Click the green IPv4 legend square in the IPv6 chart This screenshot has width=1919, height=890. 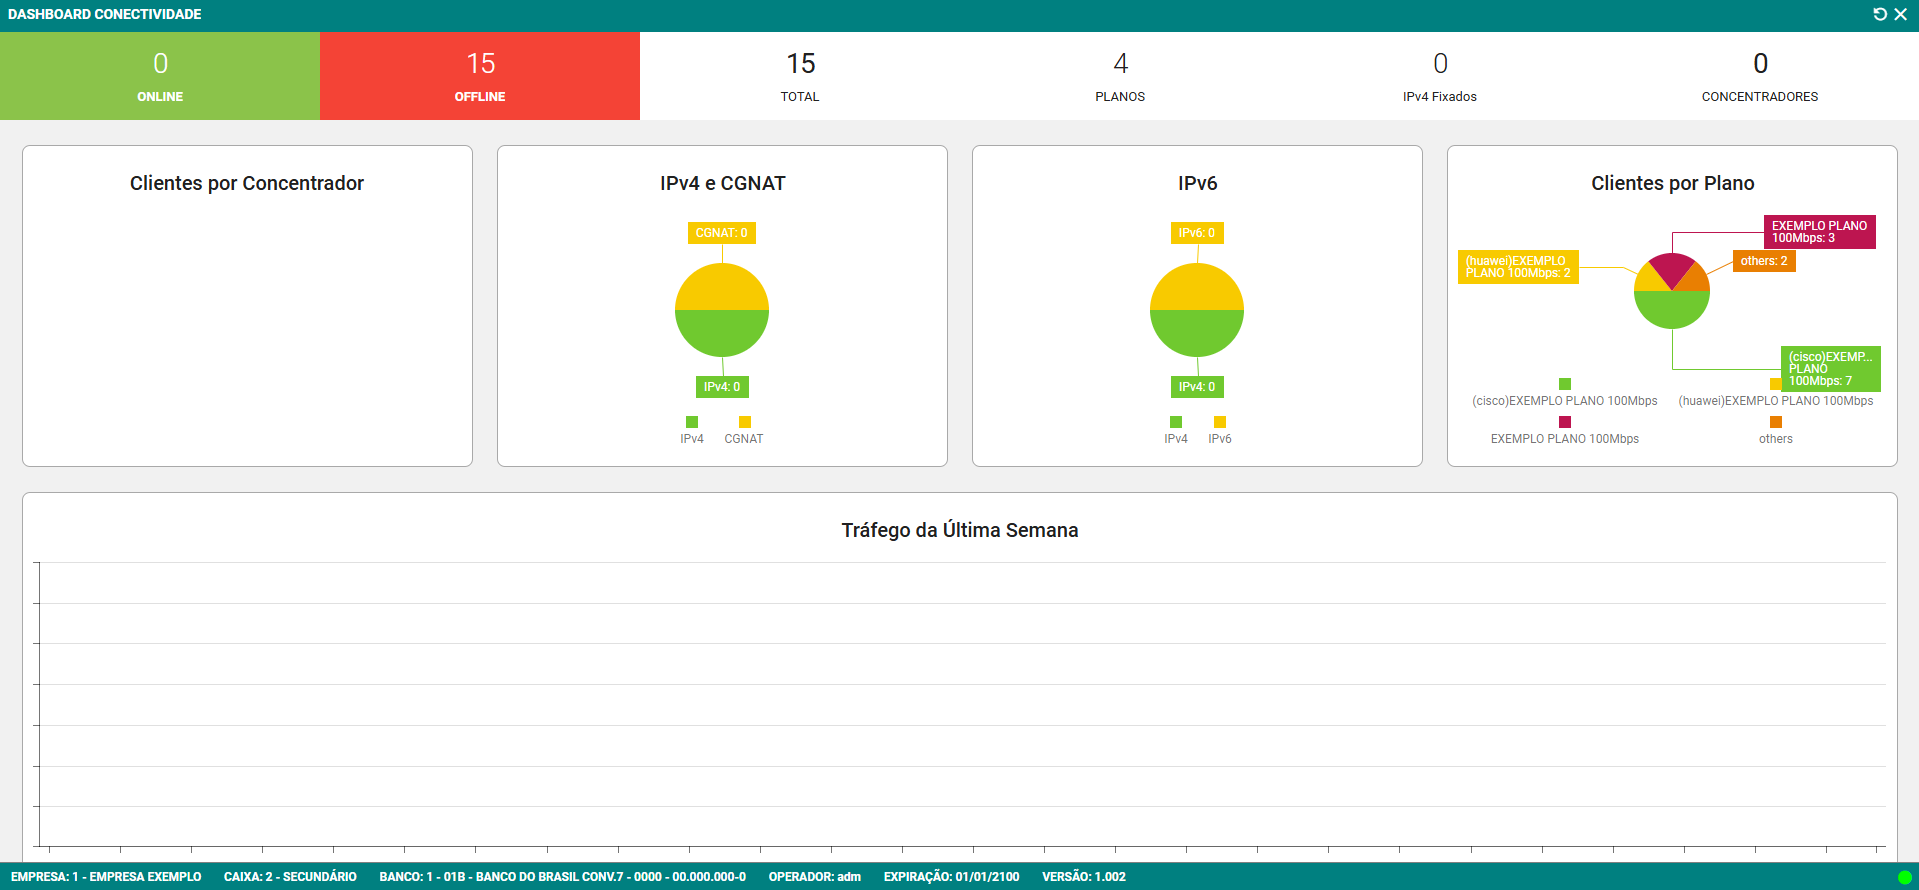coord(1176,422)
